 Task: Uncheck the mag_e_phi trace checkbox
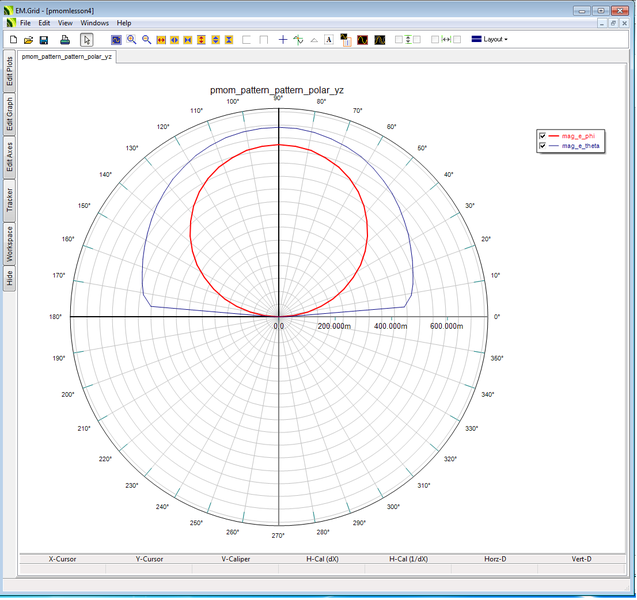[542, 135]
